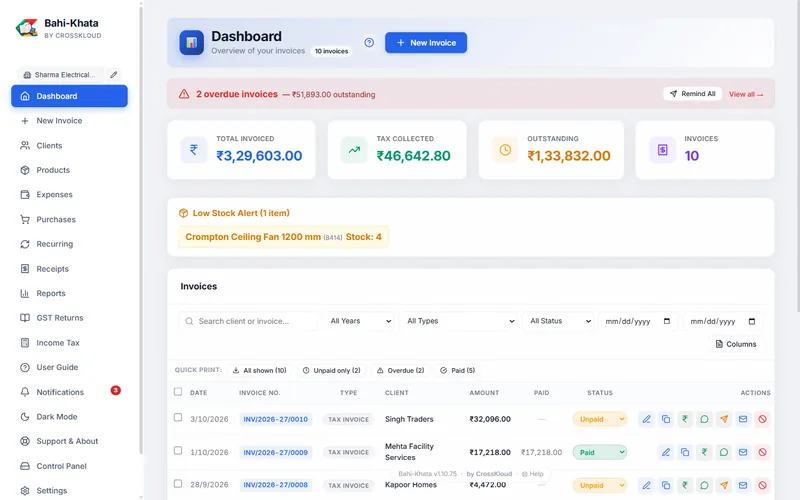The height and width of the screenshot is (500, 800).
Task: Click the clock icon on the Outstanding card
Action: point(505,149)
